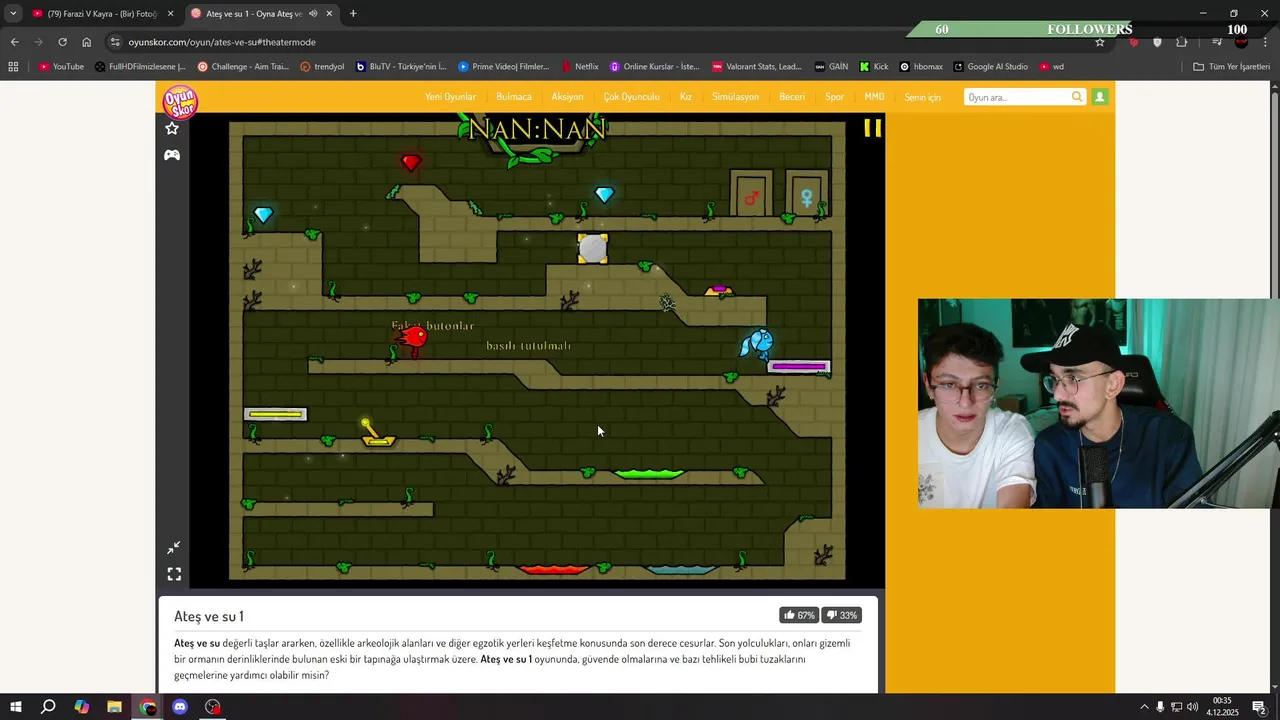Image resolution: width=1280 pixels, height=720 pixels.
Task: Open Challenge - Aim Trainer bookmark
Action: click(244, 67)
